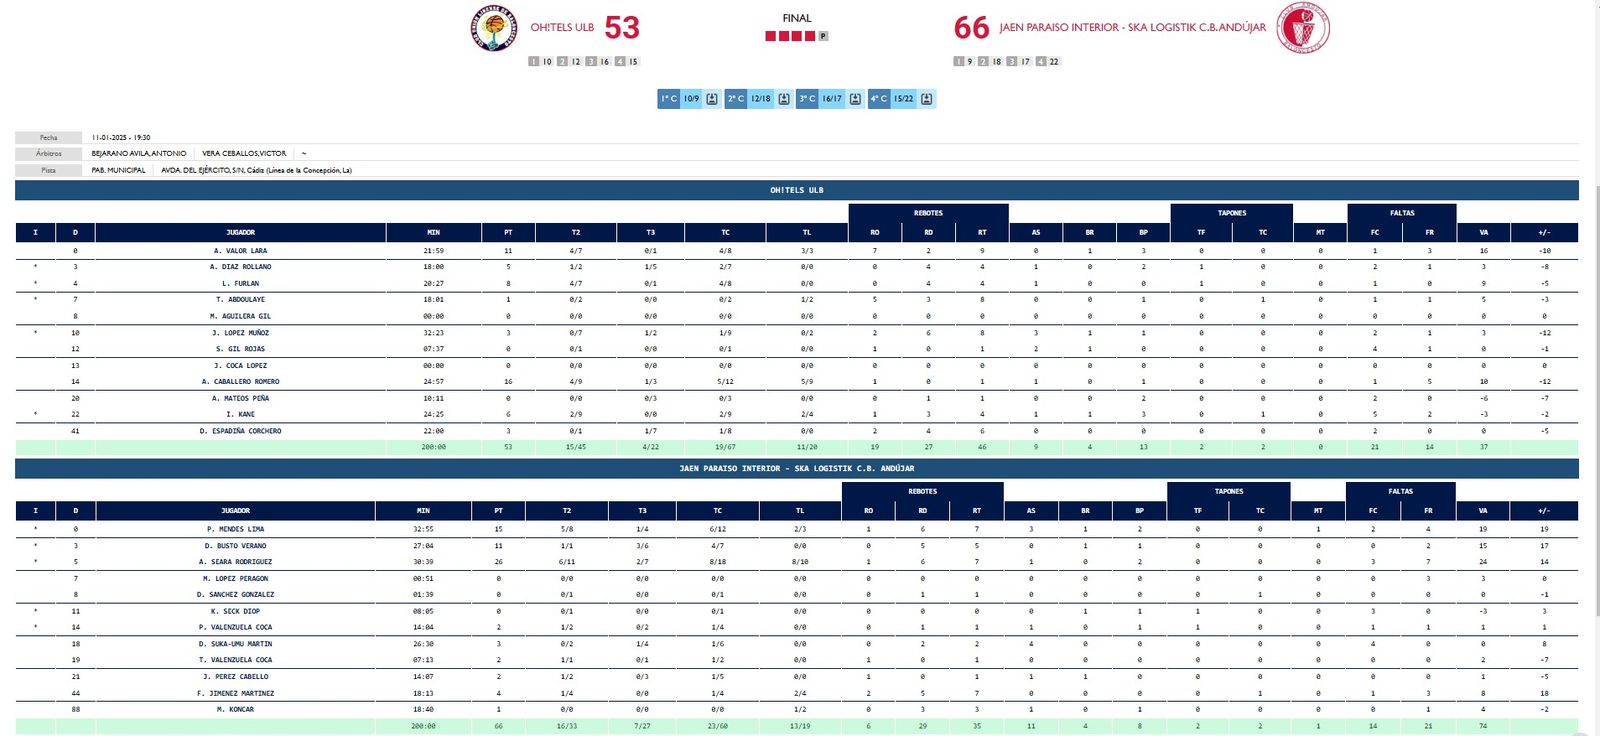Open the first quarter play sheet icon
This screenshot has height=736, width=1600.
point(712,99)
